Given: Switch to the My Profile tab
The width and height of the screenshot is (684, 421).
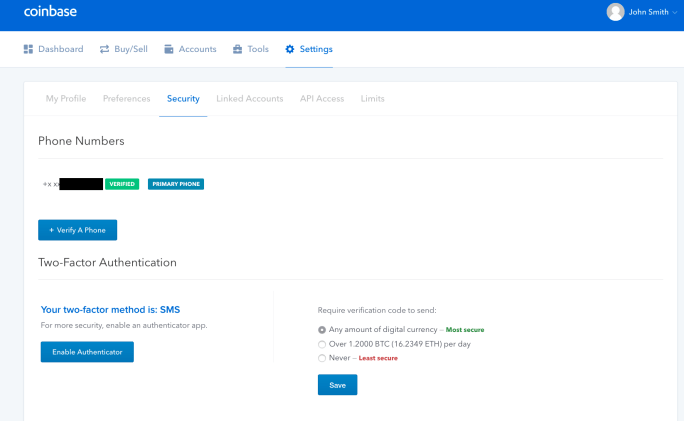Looking at the screenshot, I should (x=66, y=98).
